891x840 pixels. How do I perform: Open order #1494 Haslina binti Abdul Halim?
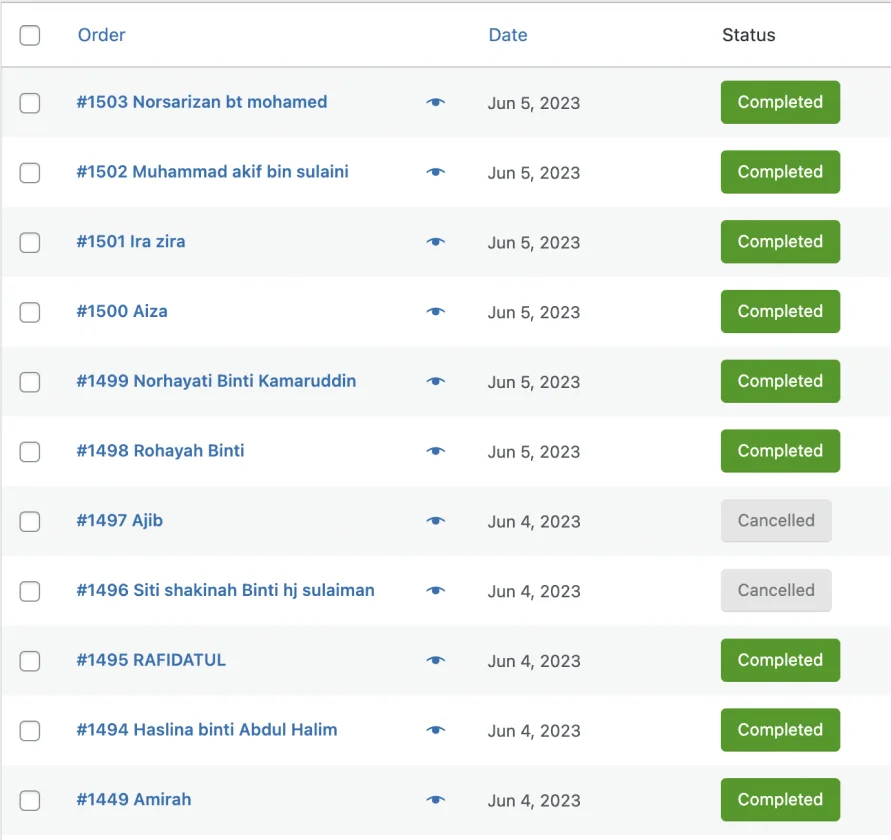coord(207,730)
